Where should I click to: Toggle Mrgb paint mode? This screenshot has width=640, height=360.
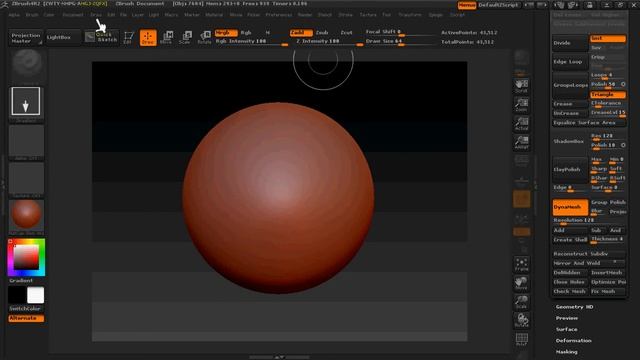coord(226,33)
